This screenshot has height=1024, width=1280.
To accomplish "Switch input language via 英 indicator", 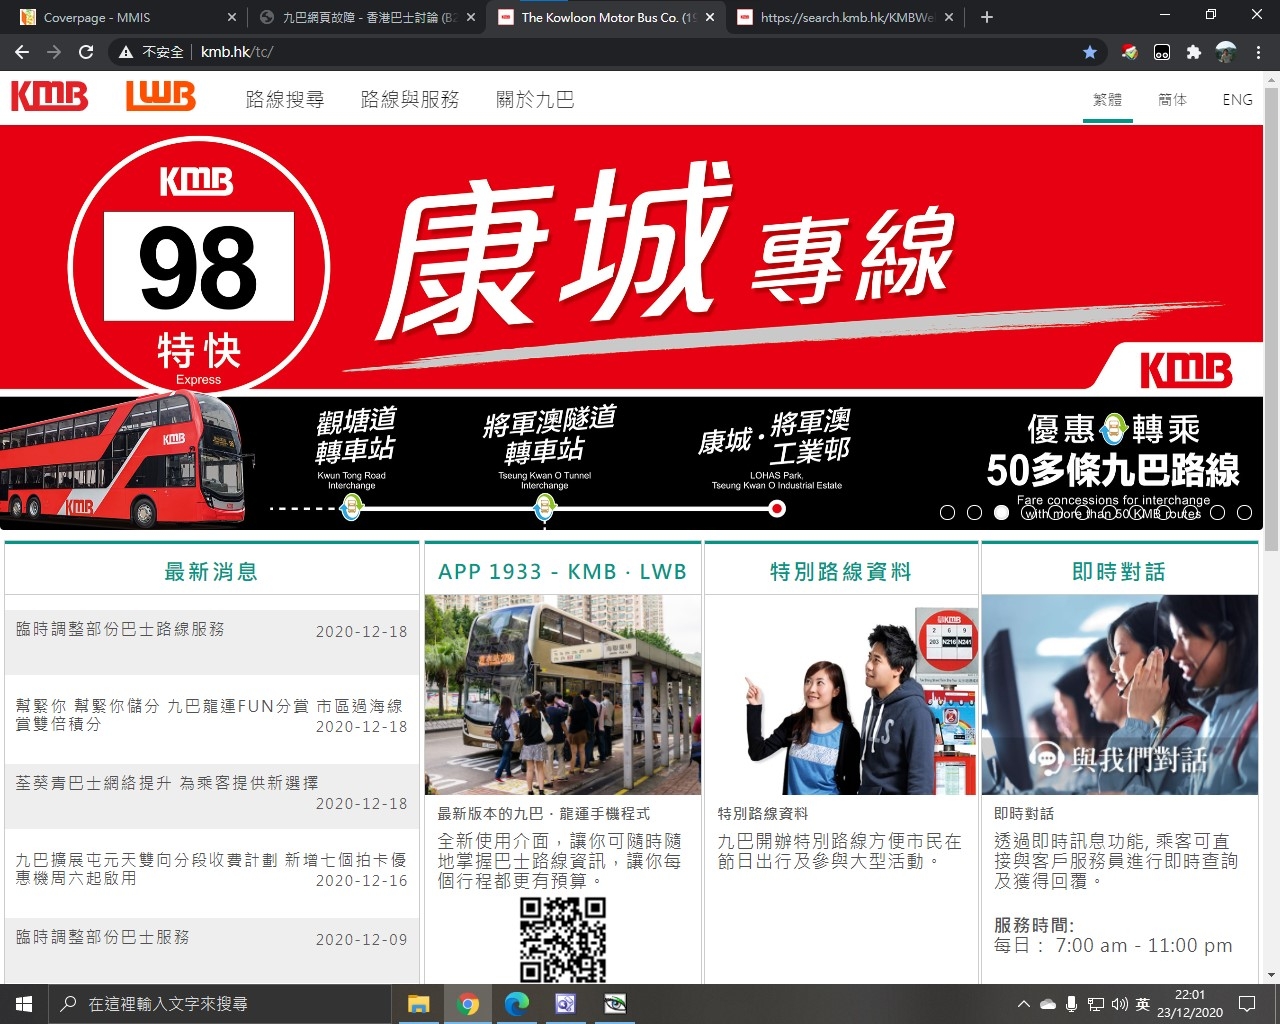I will [1143, 1004].
